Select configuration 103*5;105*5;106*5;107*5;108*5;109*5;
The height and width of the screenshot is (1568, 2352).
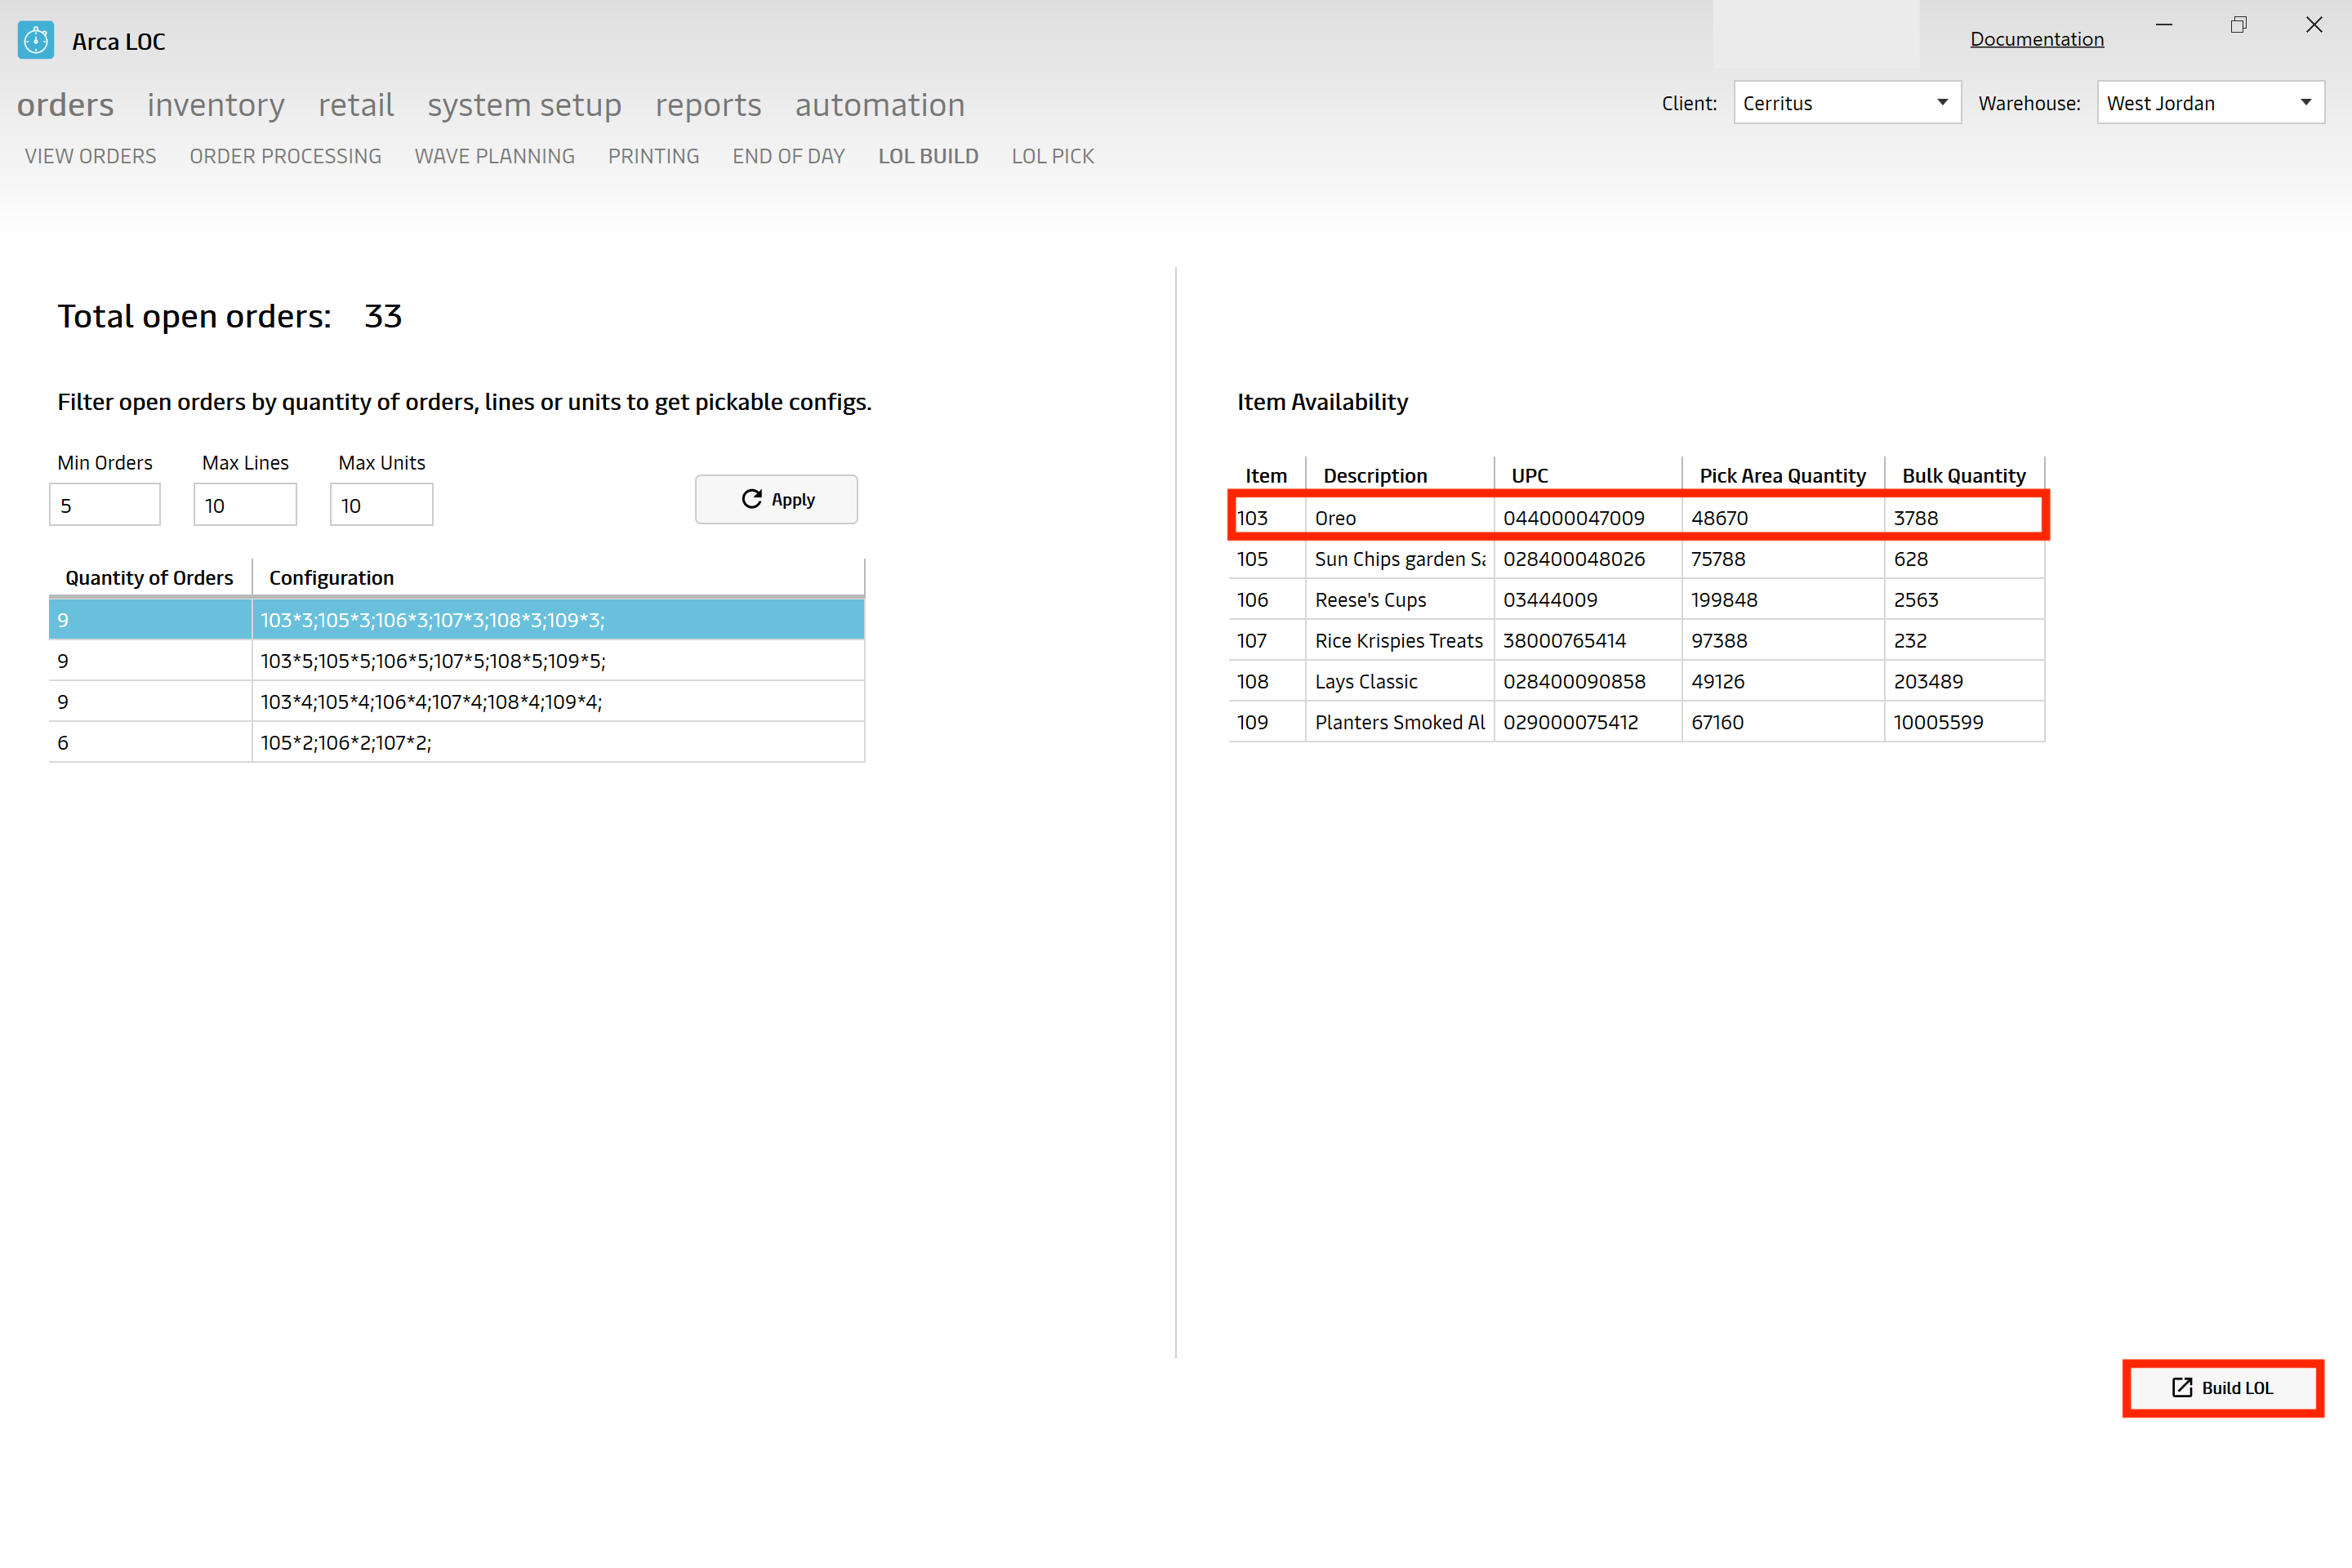(x=457, y=660)
